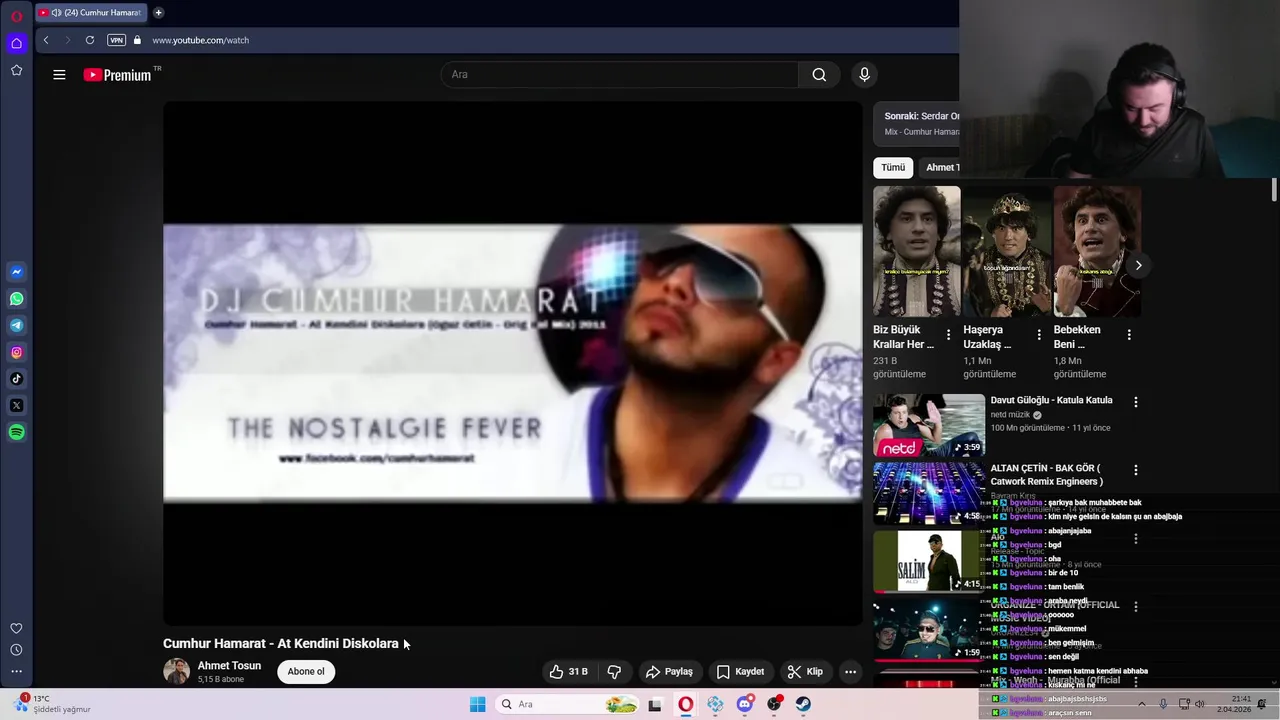Screen dimensions: 1280x720
Task: Open the sidebar three-dot more options
Action: click(x=16, y=671)
